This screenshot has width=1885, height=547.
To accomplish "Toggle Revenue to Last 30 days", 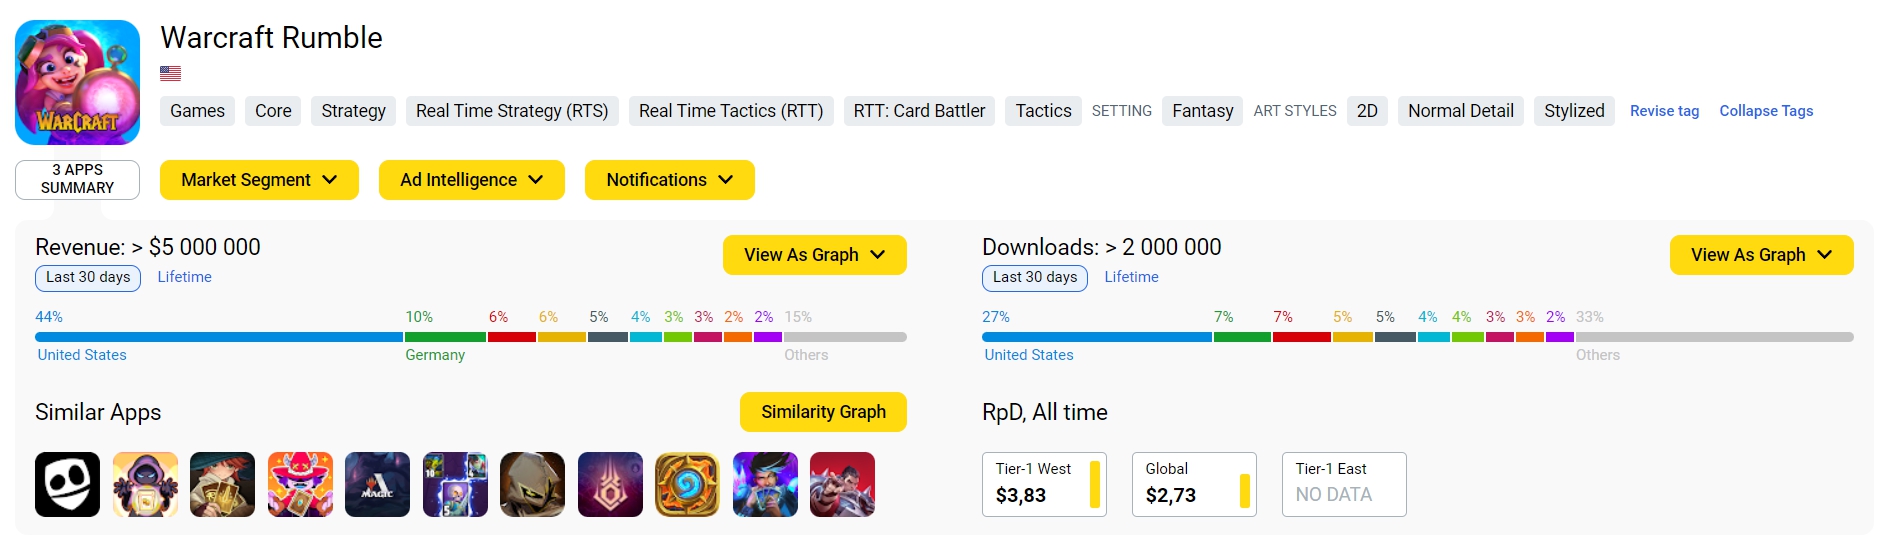I will 88,277.
